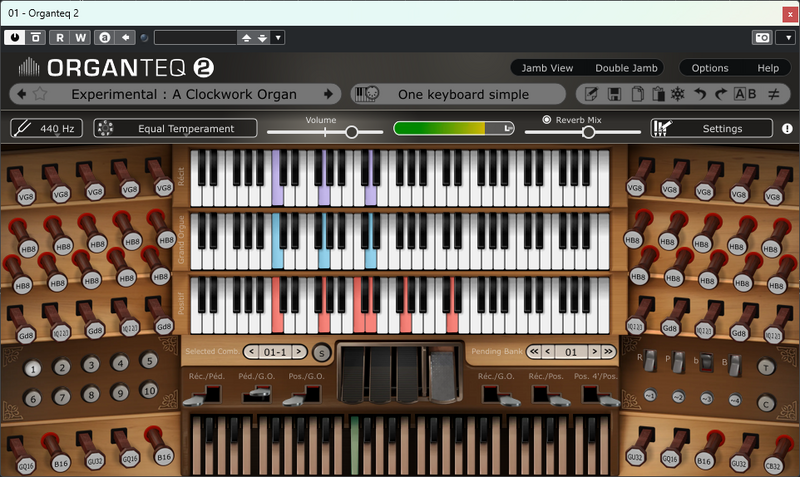Viewport: 800px width, 477px height.
Task: Click the ~1 crescendo piston
Action: coord(649,395)
